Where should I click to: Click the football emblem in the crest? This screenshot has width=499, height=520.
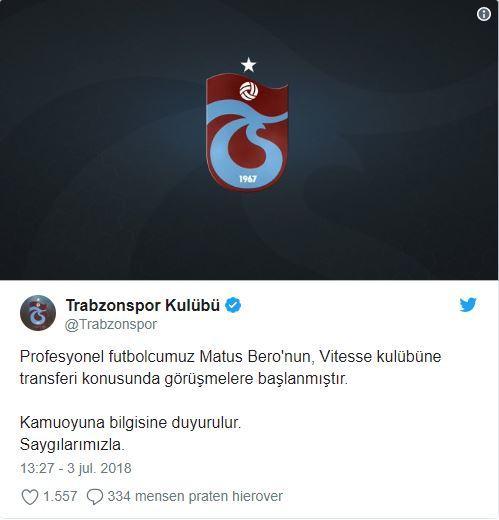249,91
